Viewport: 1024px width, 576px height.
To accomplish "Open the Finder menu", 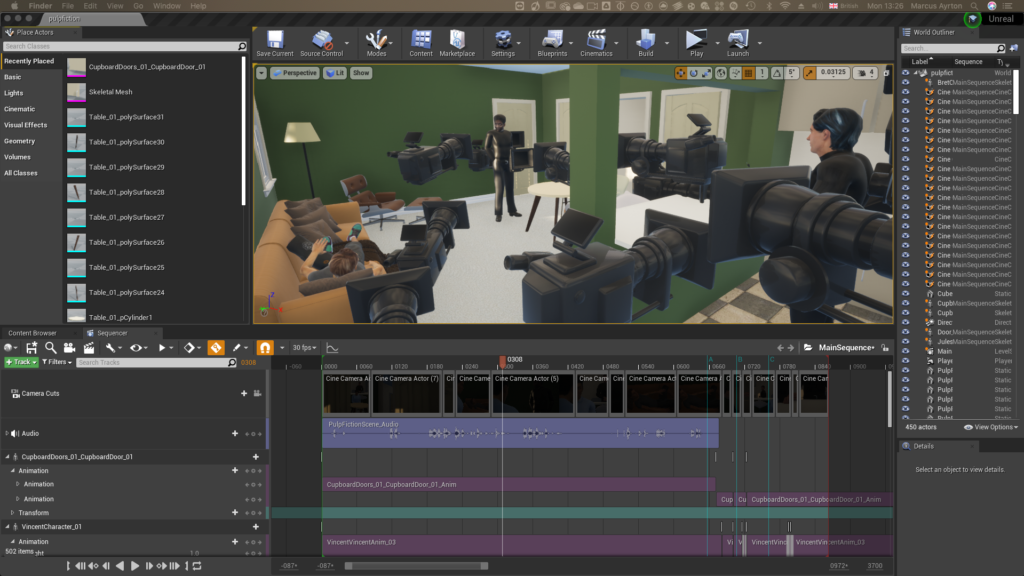I will coord(40,6).
